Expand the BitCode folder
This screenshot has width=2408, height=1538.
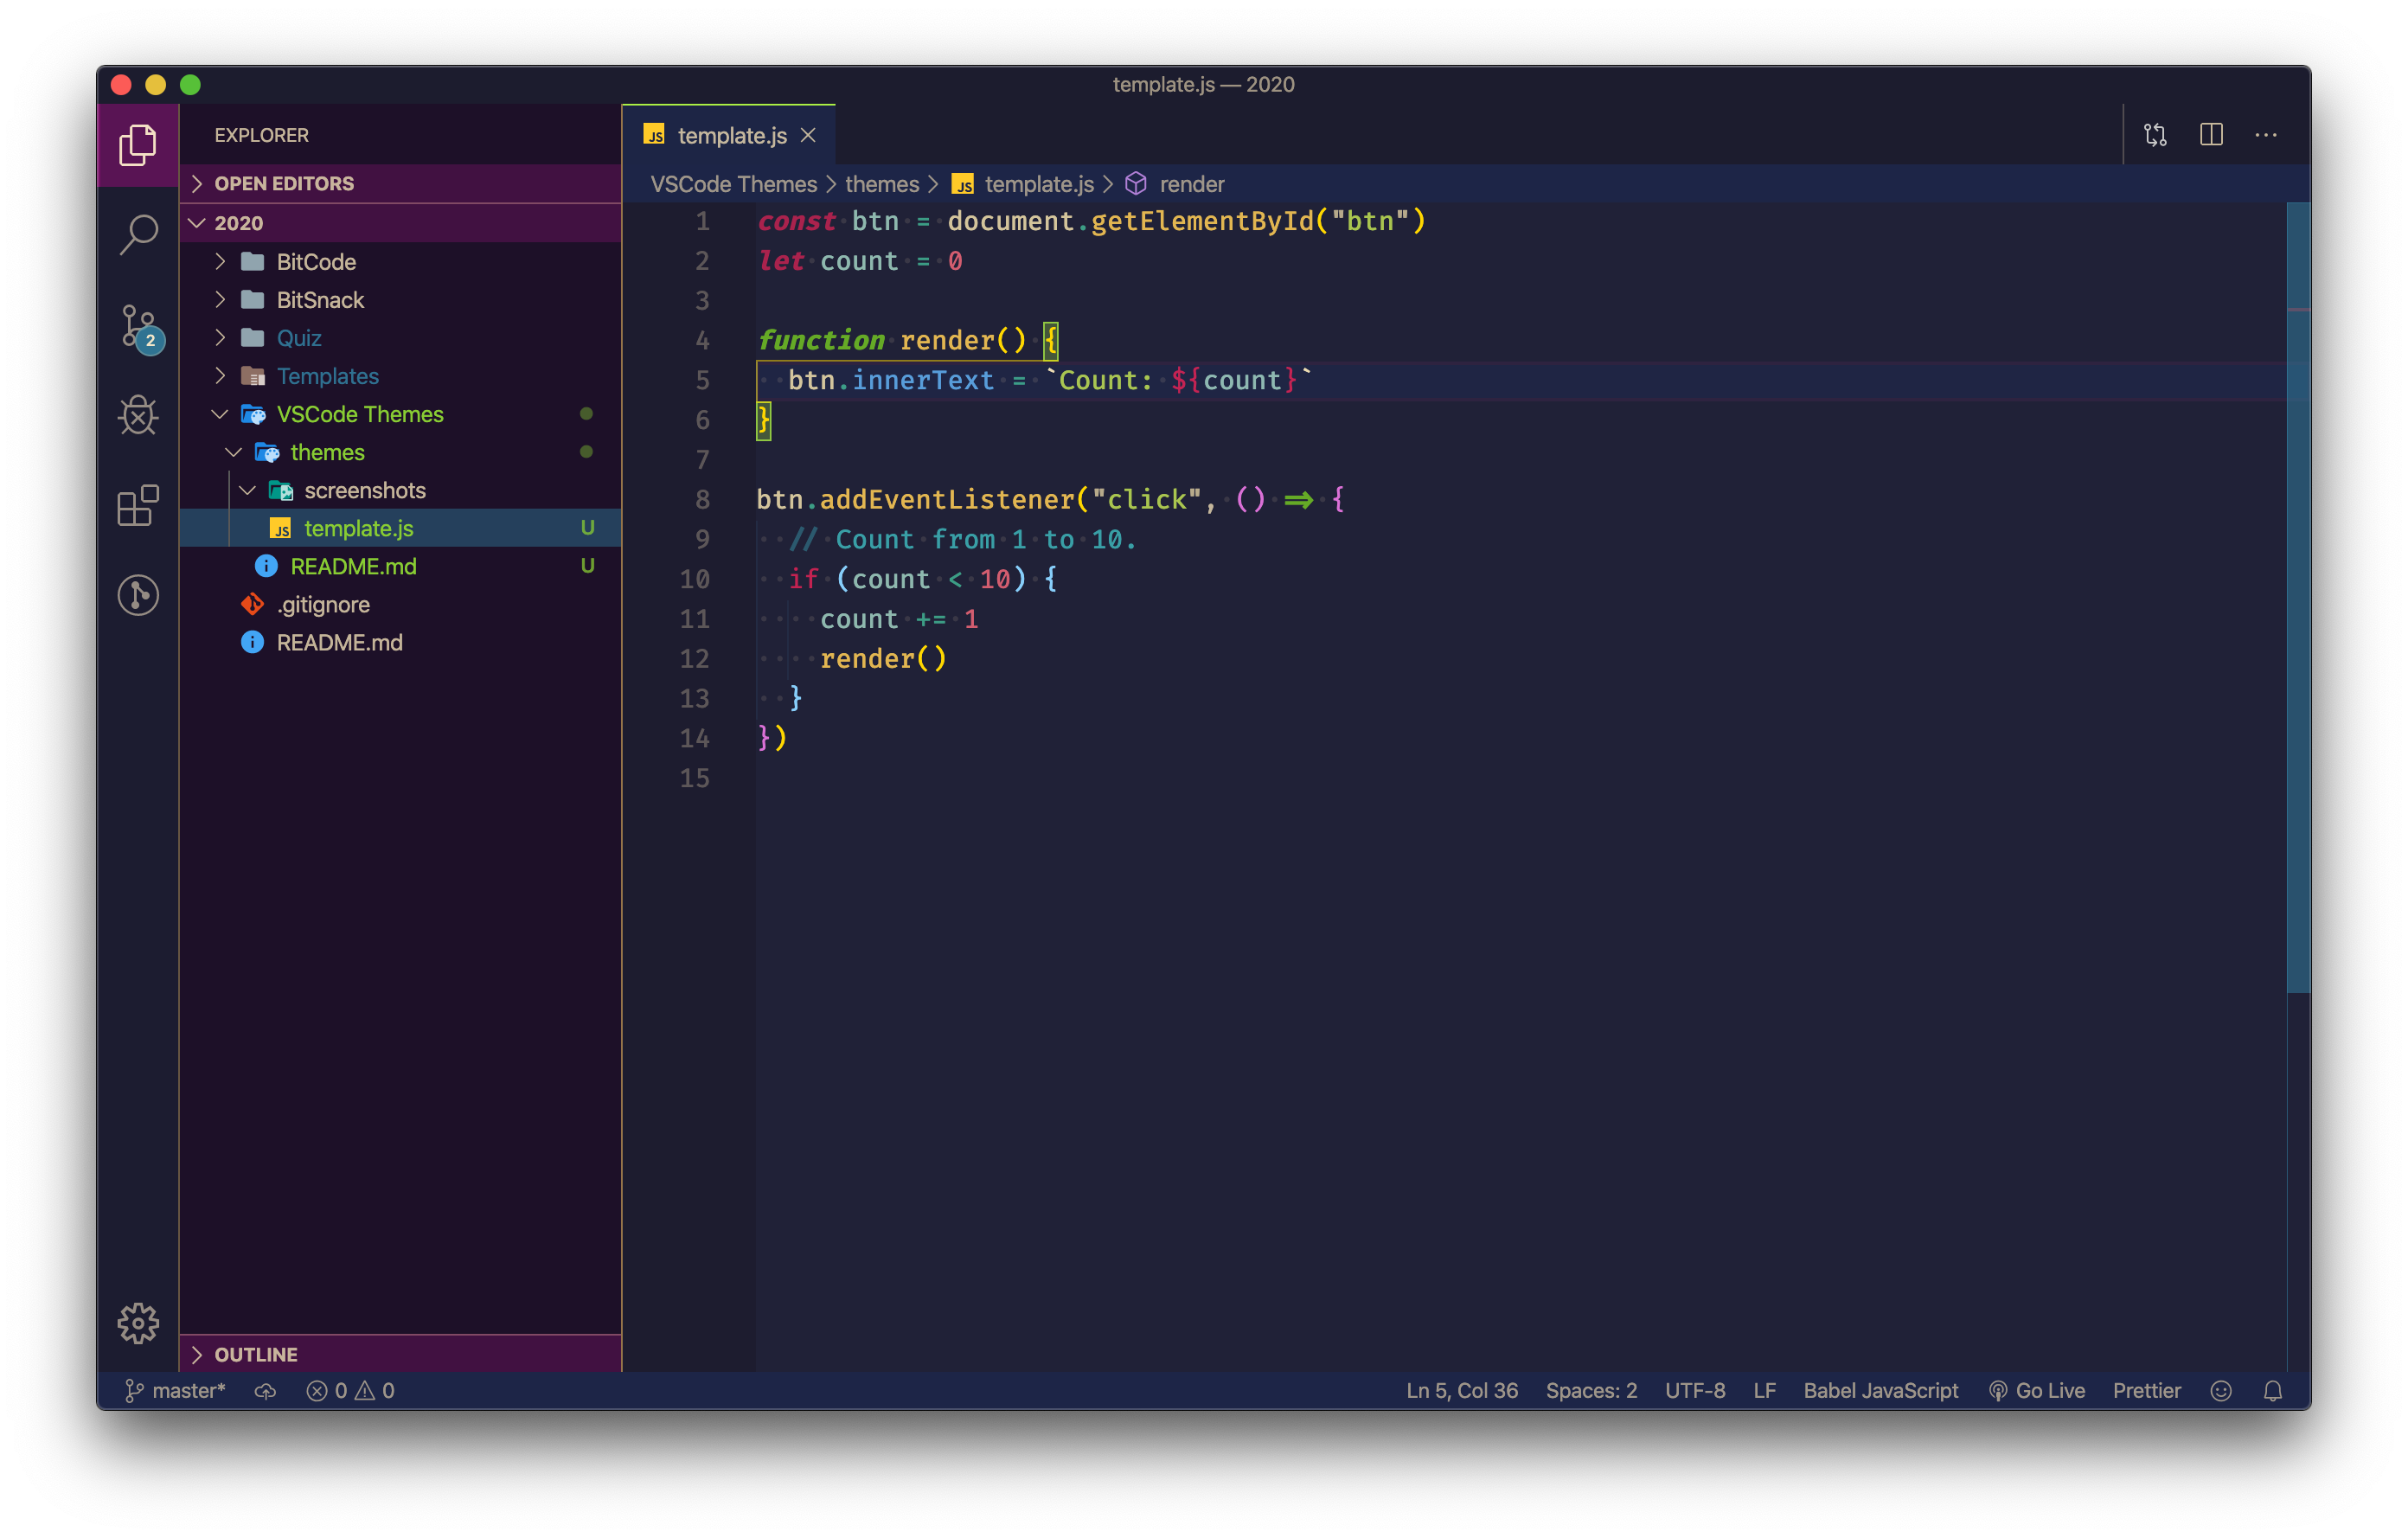(x=316, y=262)
